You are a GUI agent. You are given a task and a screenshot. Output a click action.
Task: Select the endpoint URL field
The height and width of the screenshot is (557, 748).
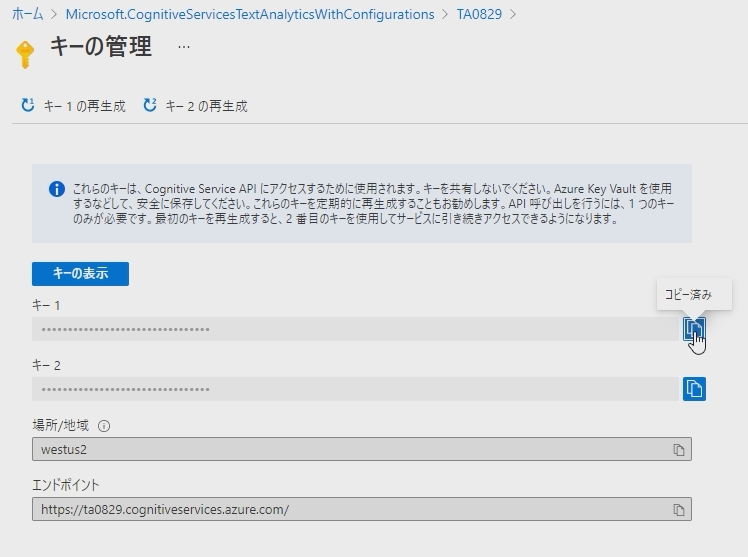point(362,509)
